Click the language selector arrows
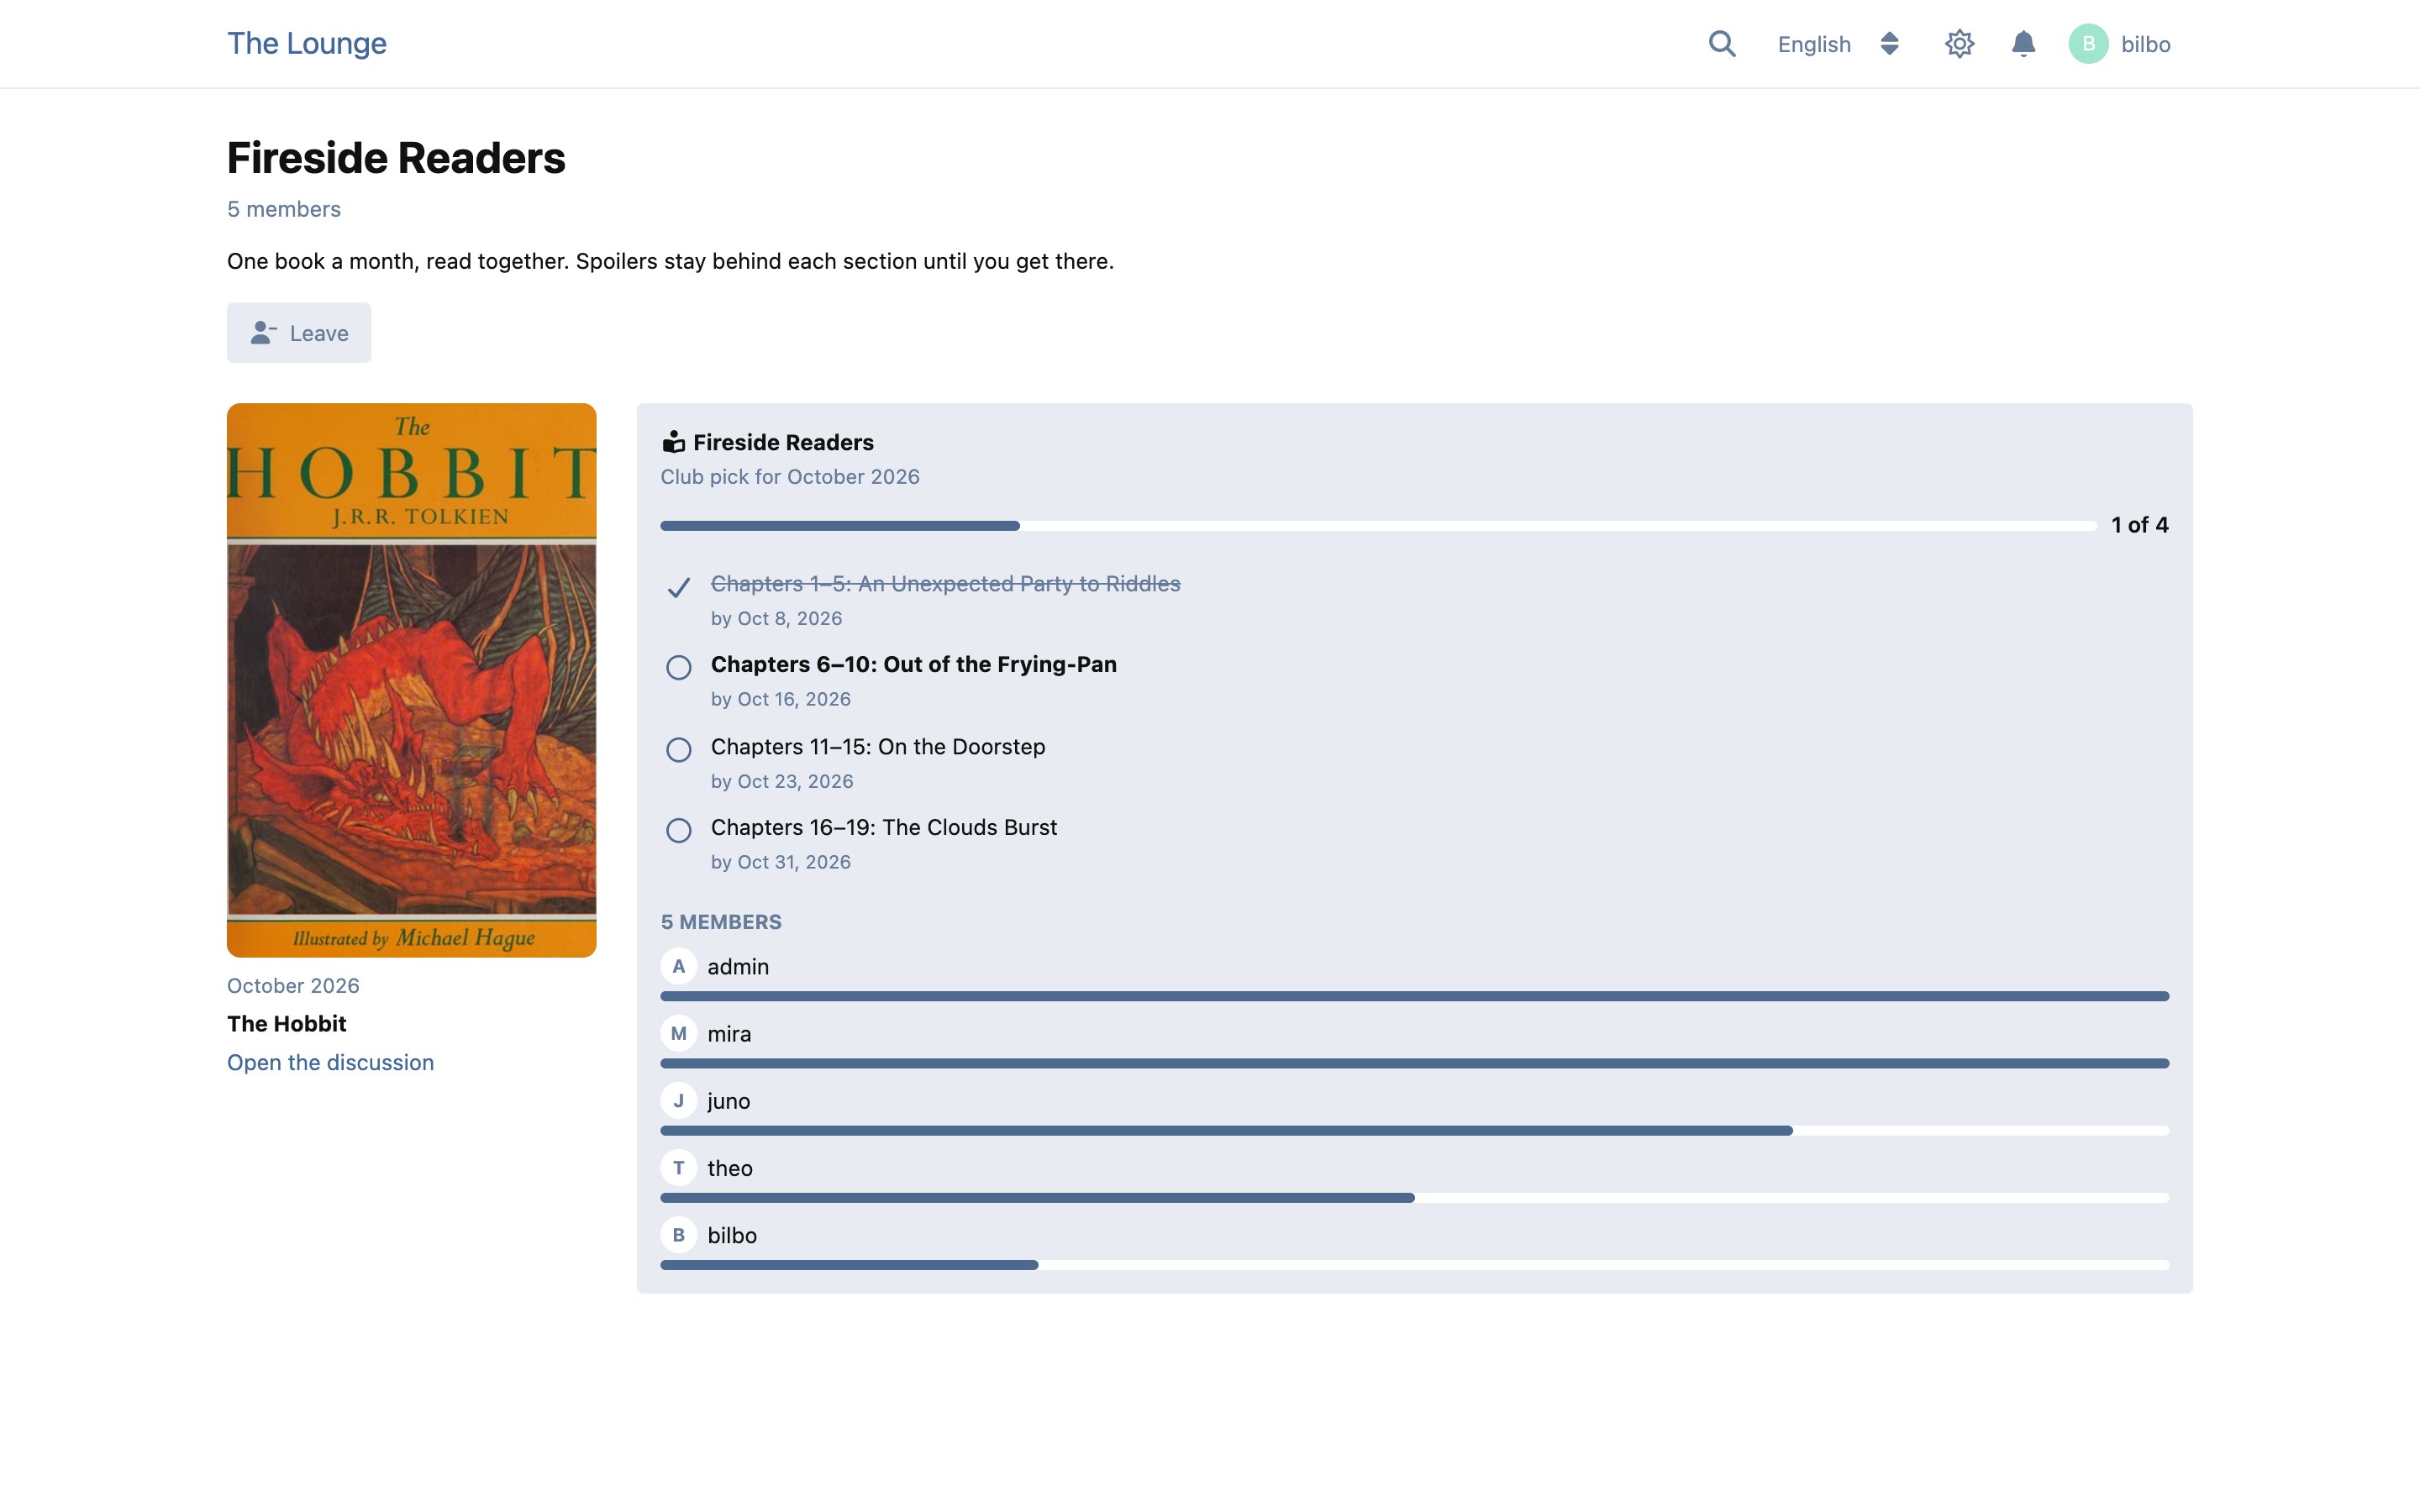Viewport: 2420px width, 1512px height. point(1889,44)
